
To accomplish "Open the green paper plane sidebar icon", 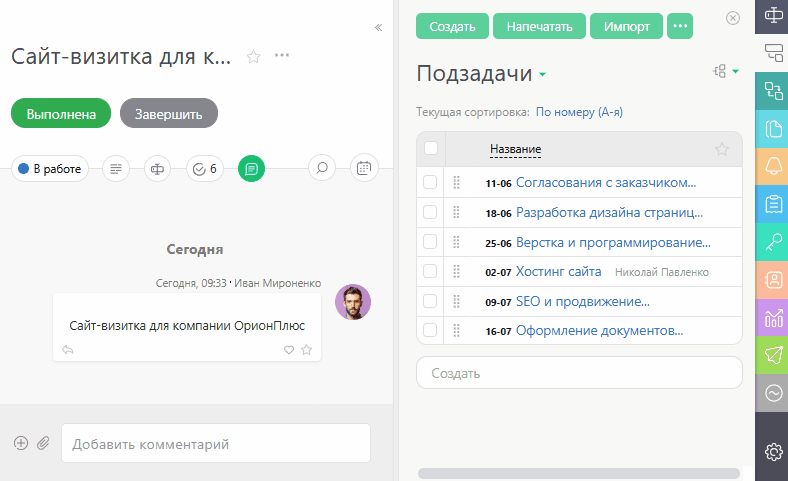I will coord(773,355).
